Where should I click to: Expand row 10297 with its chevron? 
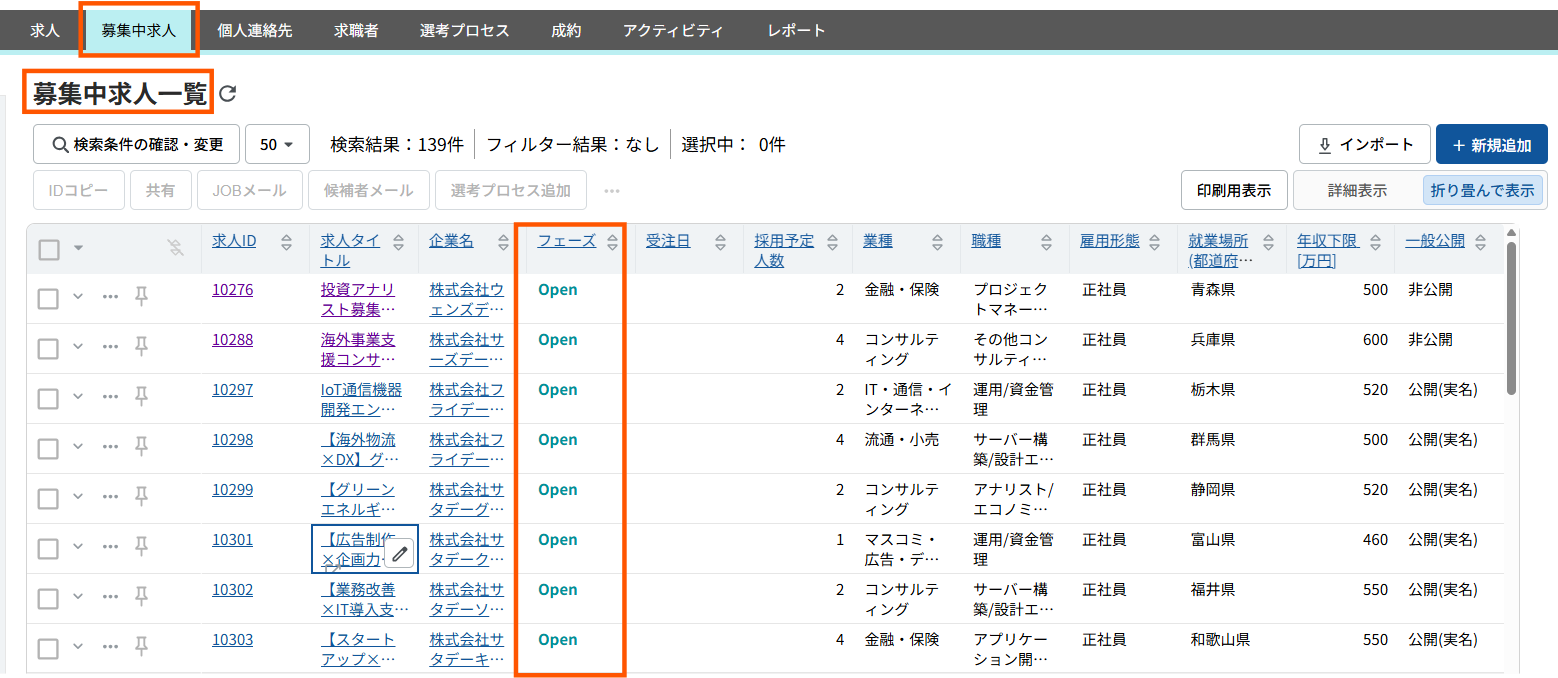pos(78,396)
